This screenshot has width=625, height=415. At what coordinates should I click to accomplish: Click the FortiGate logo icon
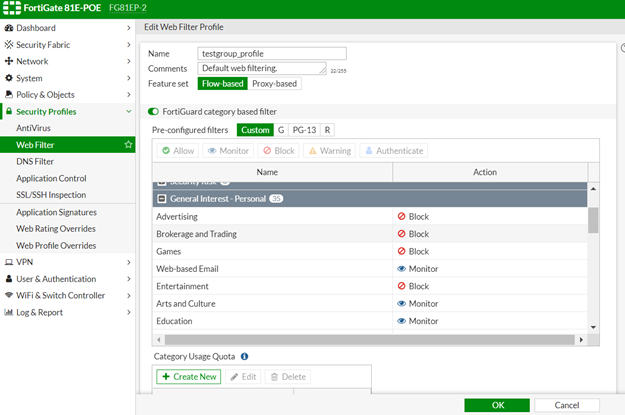coord(12,8)
